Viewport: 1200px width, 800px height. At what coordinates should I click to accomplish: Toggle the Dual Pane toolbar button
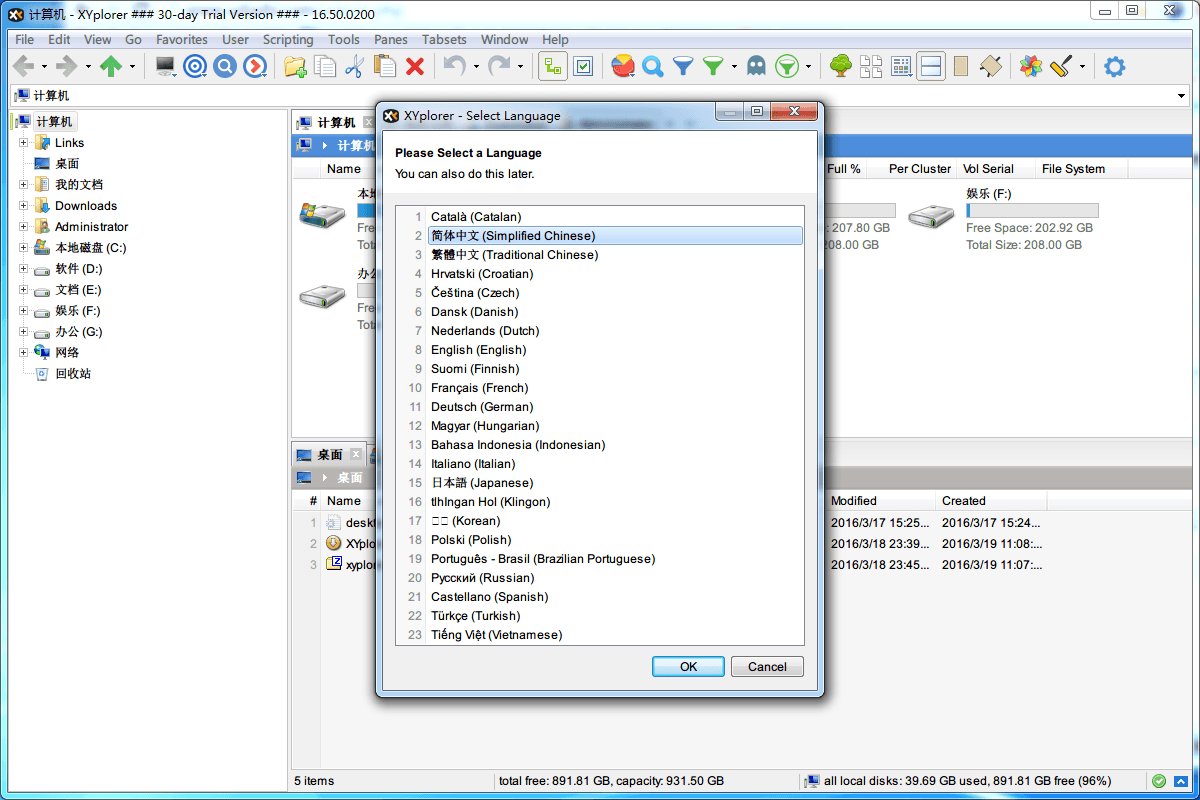(x=931, y=67)
